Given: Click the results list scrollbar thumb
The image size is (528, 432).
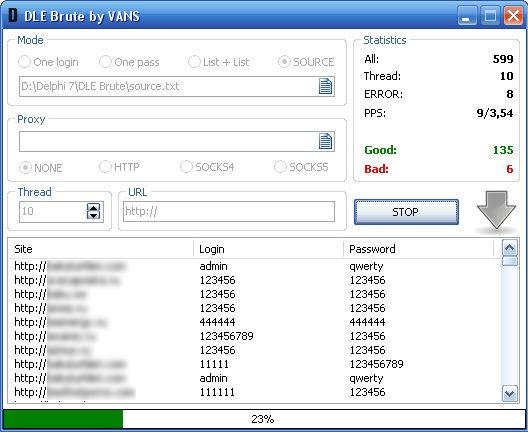Looking at the screenshot, I should click(x=509, y=261).
